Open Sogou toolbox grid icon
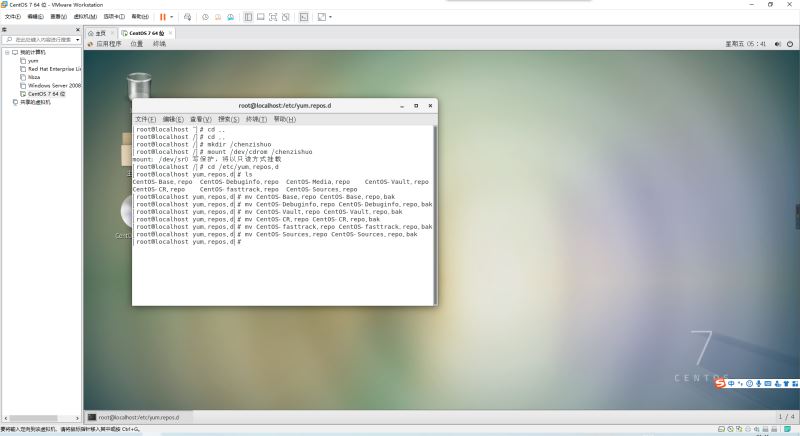The height and width of the screenshot is (436, 800). [795, 383]
